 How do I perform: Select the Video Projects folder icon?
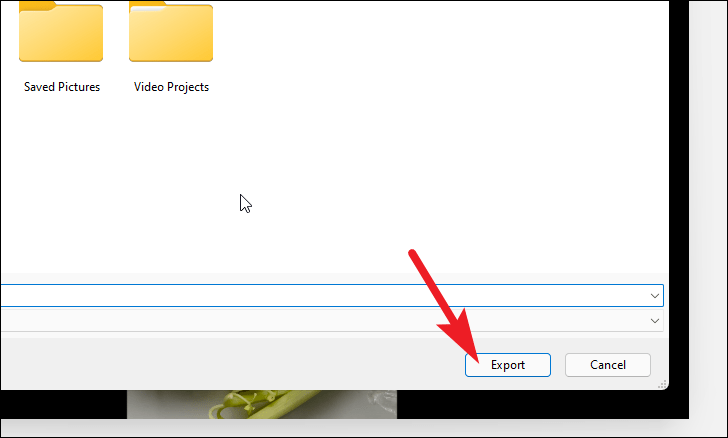tap(171, 31)
